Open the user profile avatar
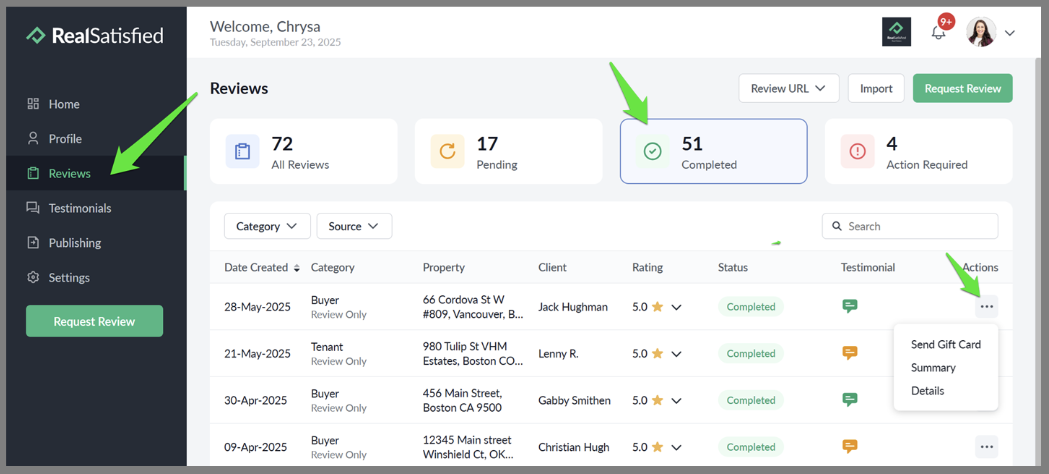The image size is (1049, 474). pyautogui.click(x=981, y=32)
